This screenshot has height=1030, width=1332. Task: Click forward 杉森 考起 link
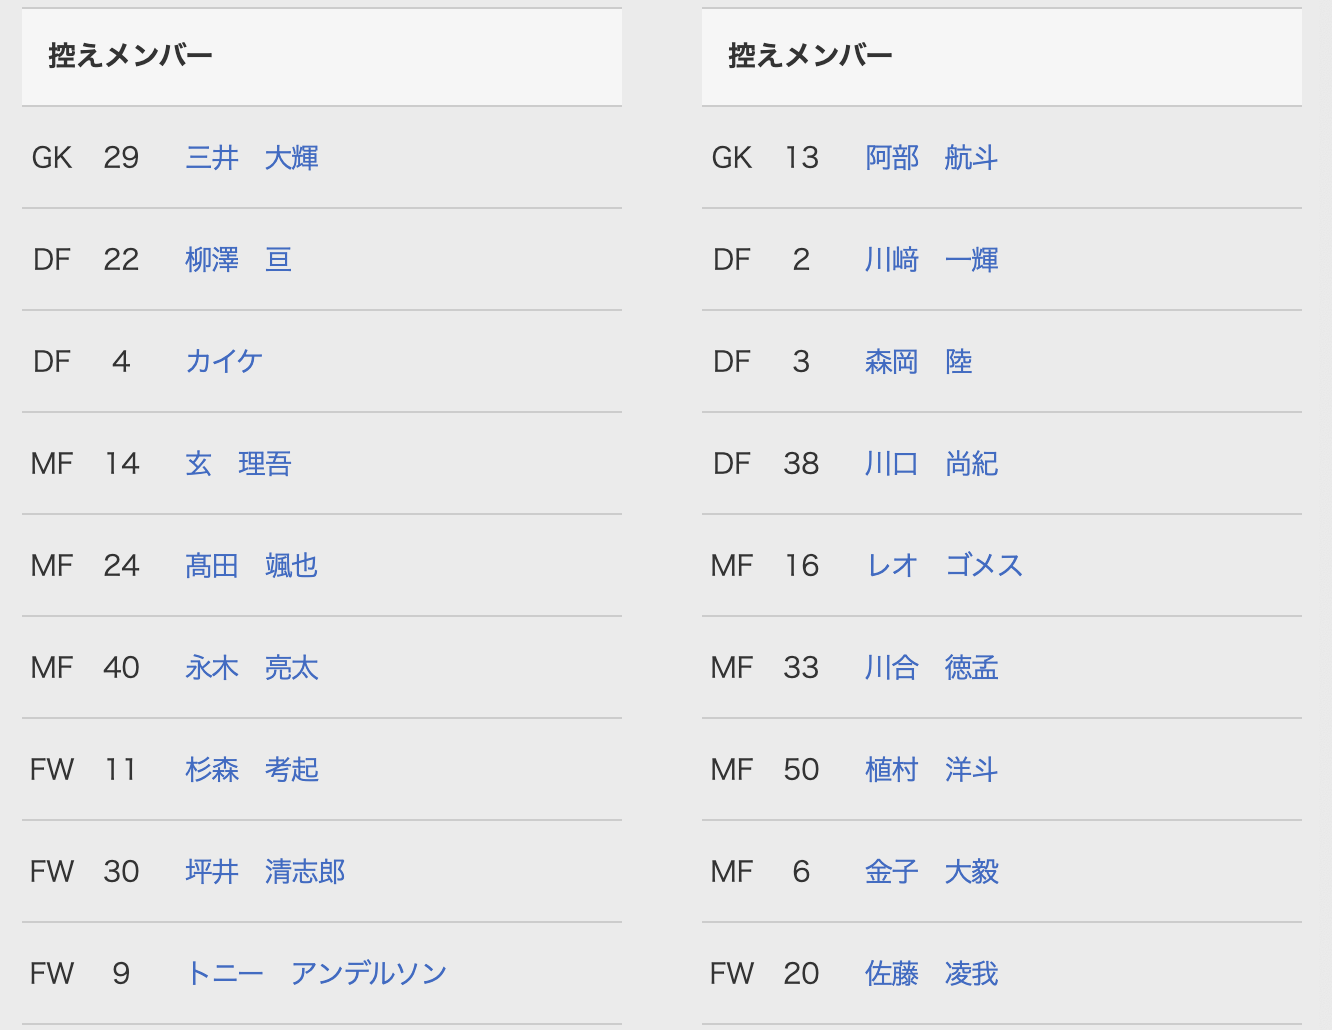[252, 770]
